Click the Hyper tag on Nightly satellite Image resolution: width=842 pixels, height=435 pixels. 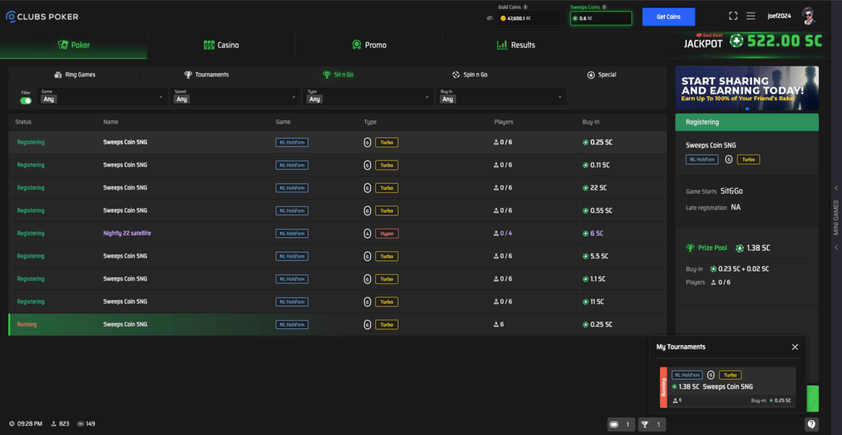pos(387,234)
